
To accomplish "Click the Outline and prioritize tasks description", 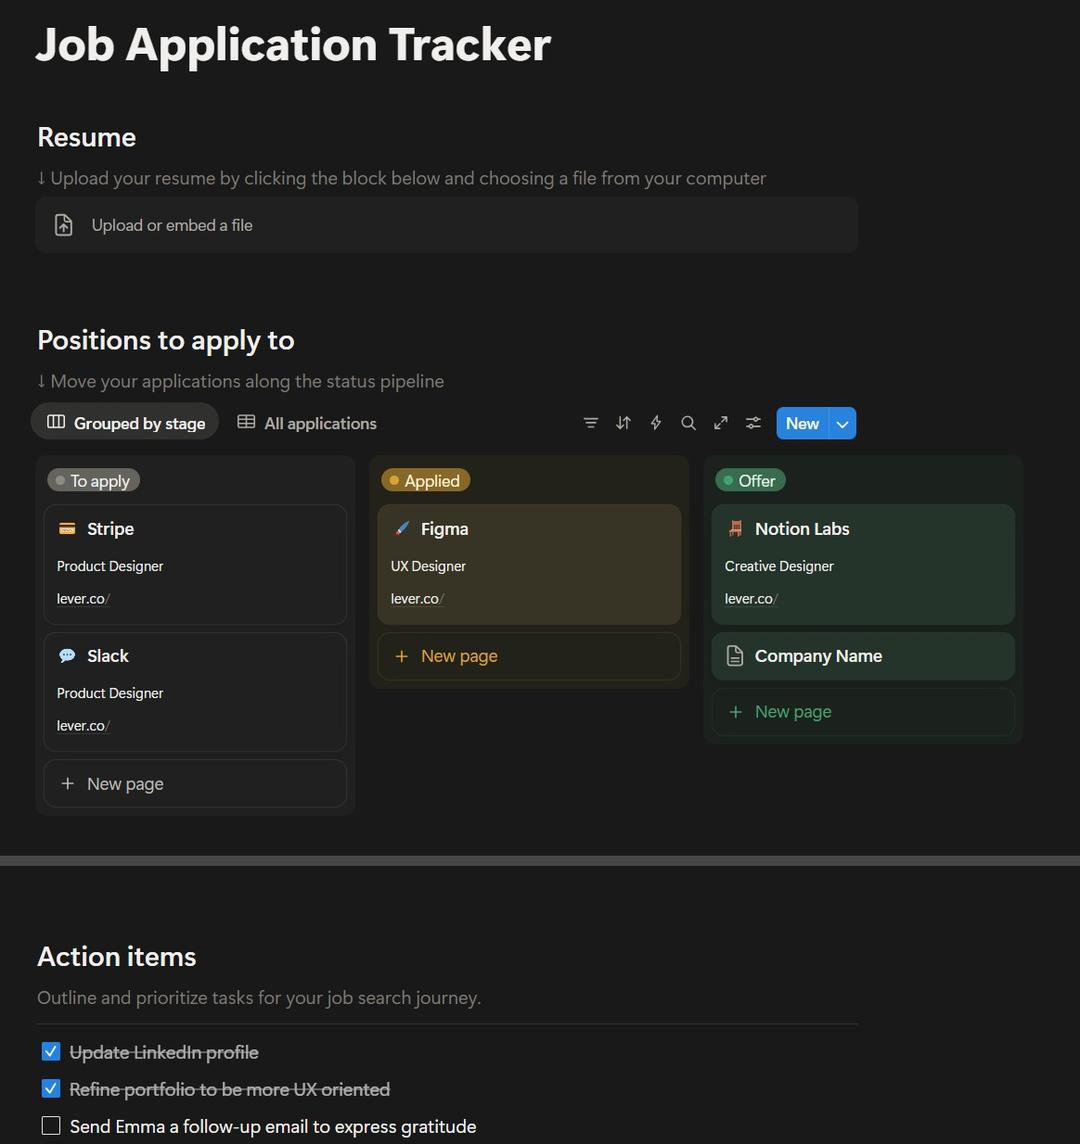I will pyautogui.click(x=259, y=997).
